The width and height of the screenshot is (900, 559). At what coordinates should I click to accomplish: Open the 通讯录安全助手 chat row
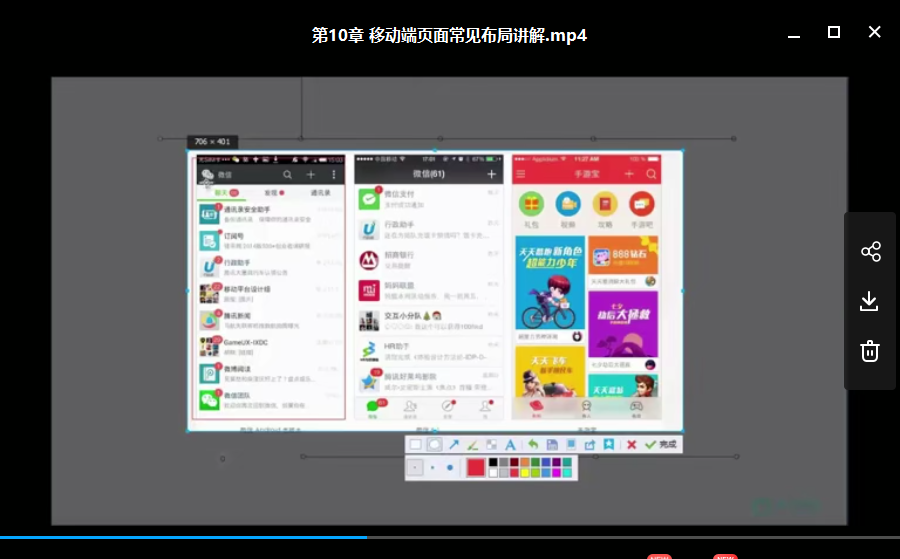(270, 214)
